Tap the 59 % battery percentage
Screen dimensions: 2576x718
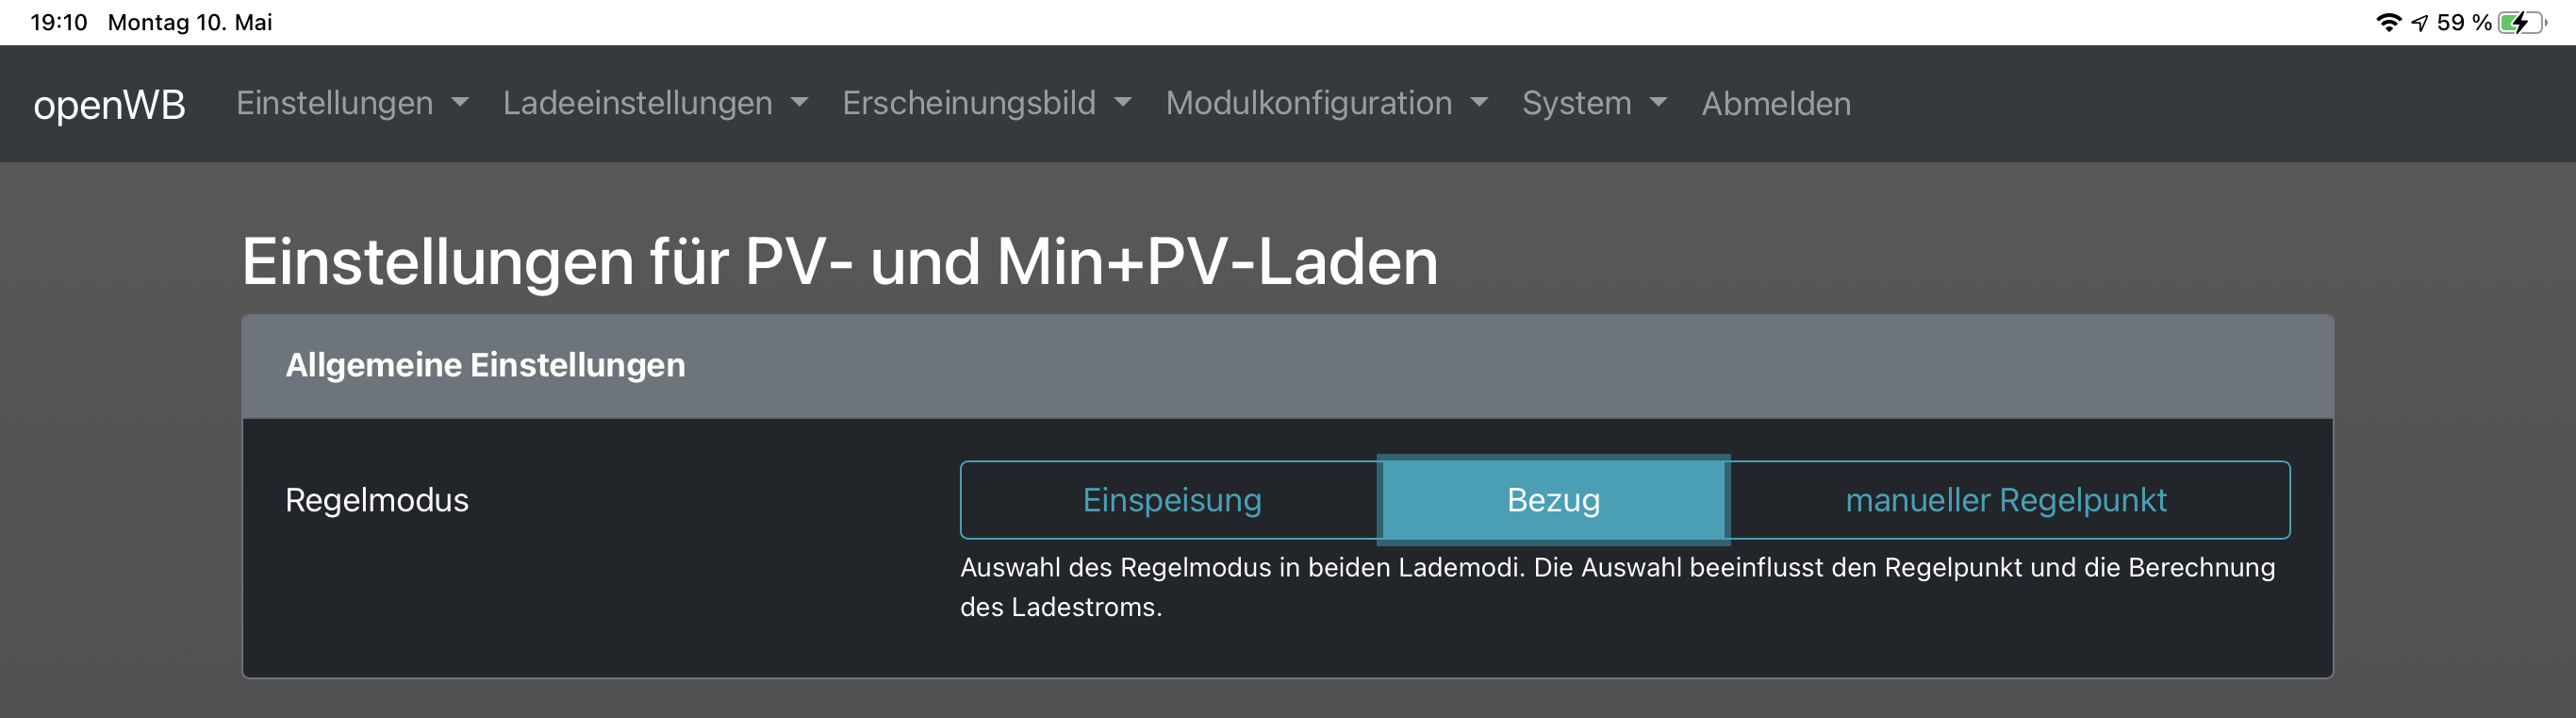[x=2464, y=22]
